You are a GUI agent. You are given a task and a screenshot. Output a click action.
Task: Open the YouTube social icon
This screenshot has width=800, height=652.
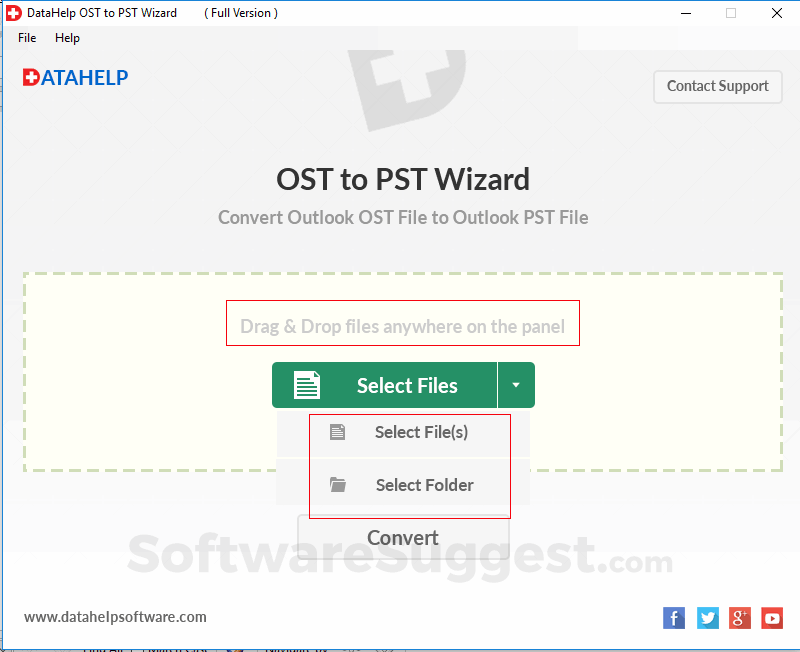[x=772, y=618]
